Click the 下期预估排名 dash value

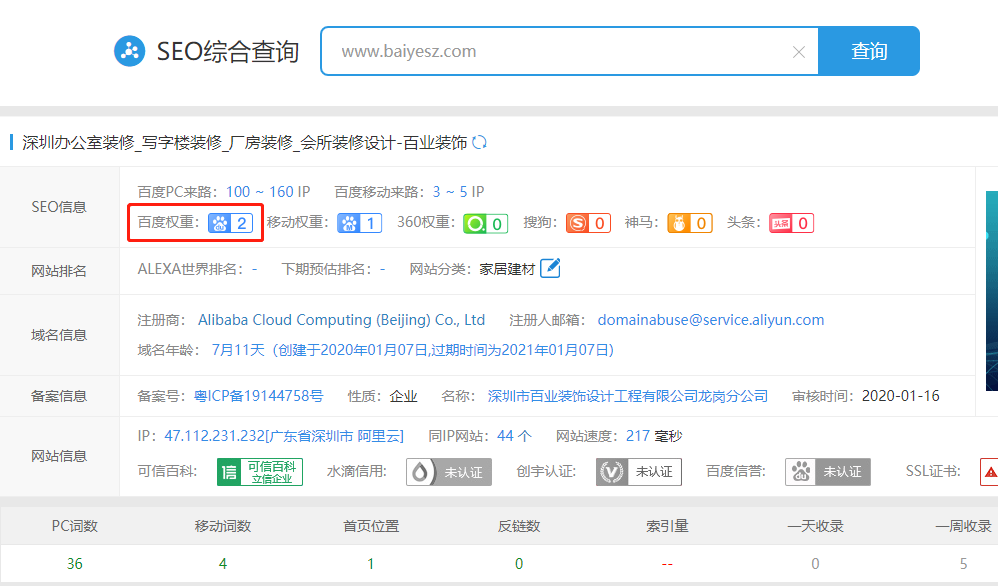383,269
